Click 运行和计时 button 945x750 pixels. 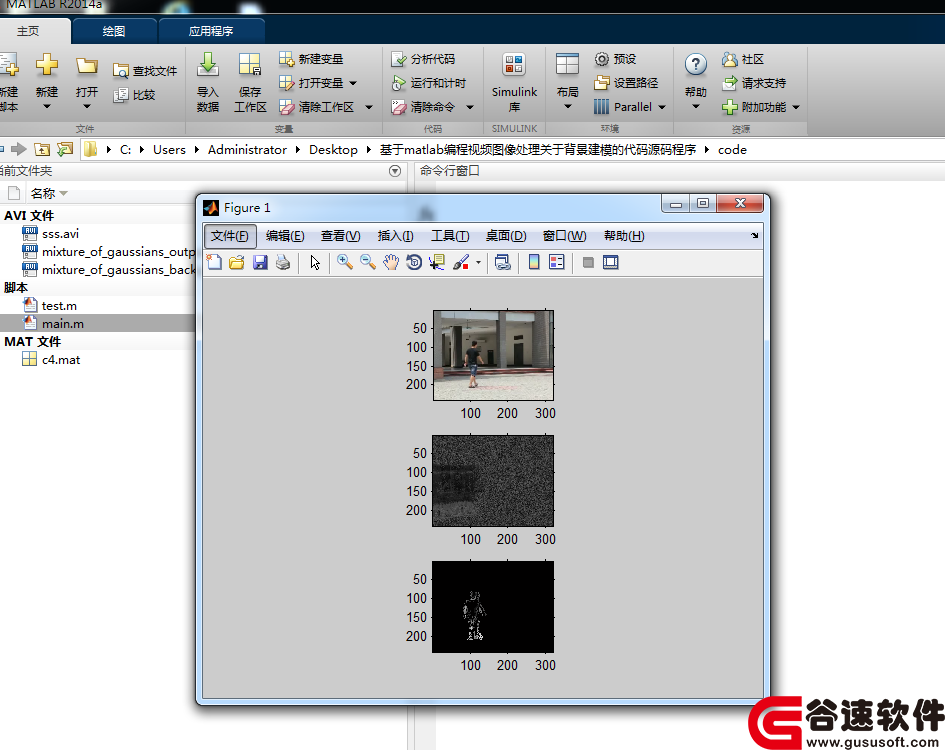pos(429,83)
